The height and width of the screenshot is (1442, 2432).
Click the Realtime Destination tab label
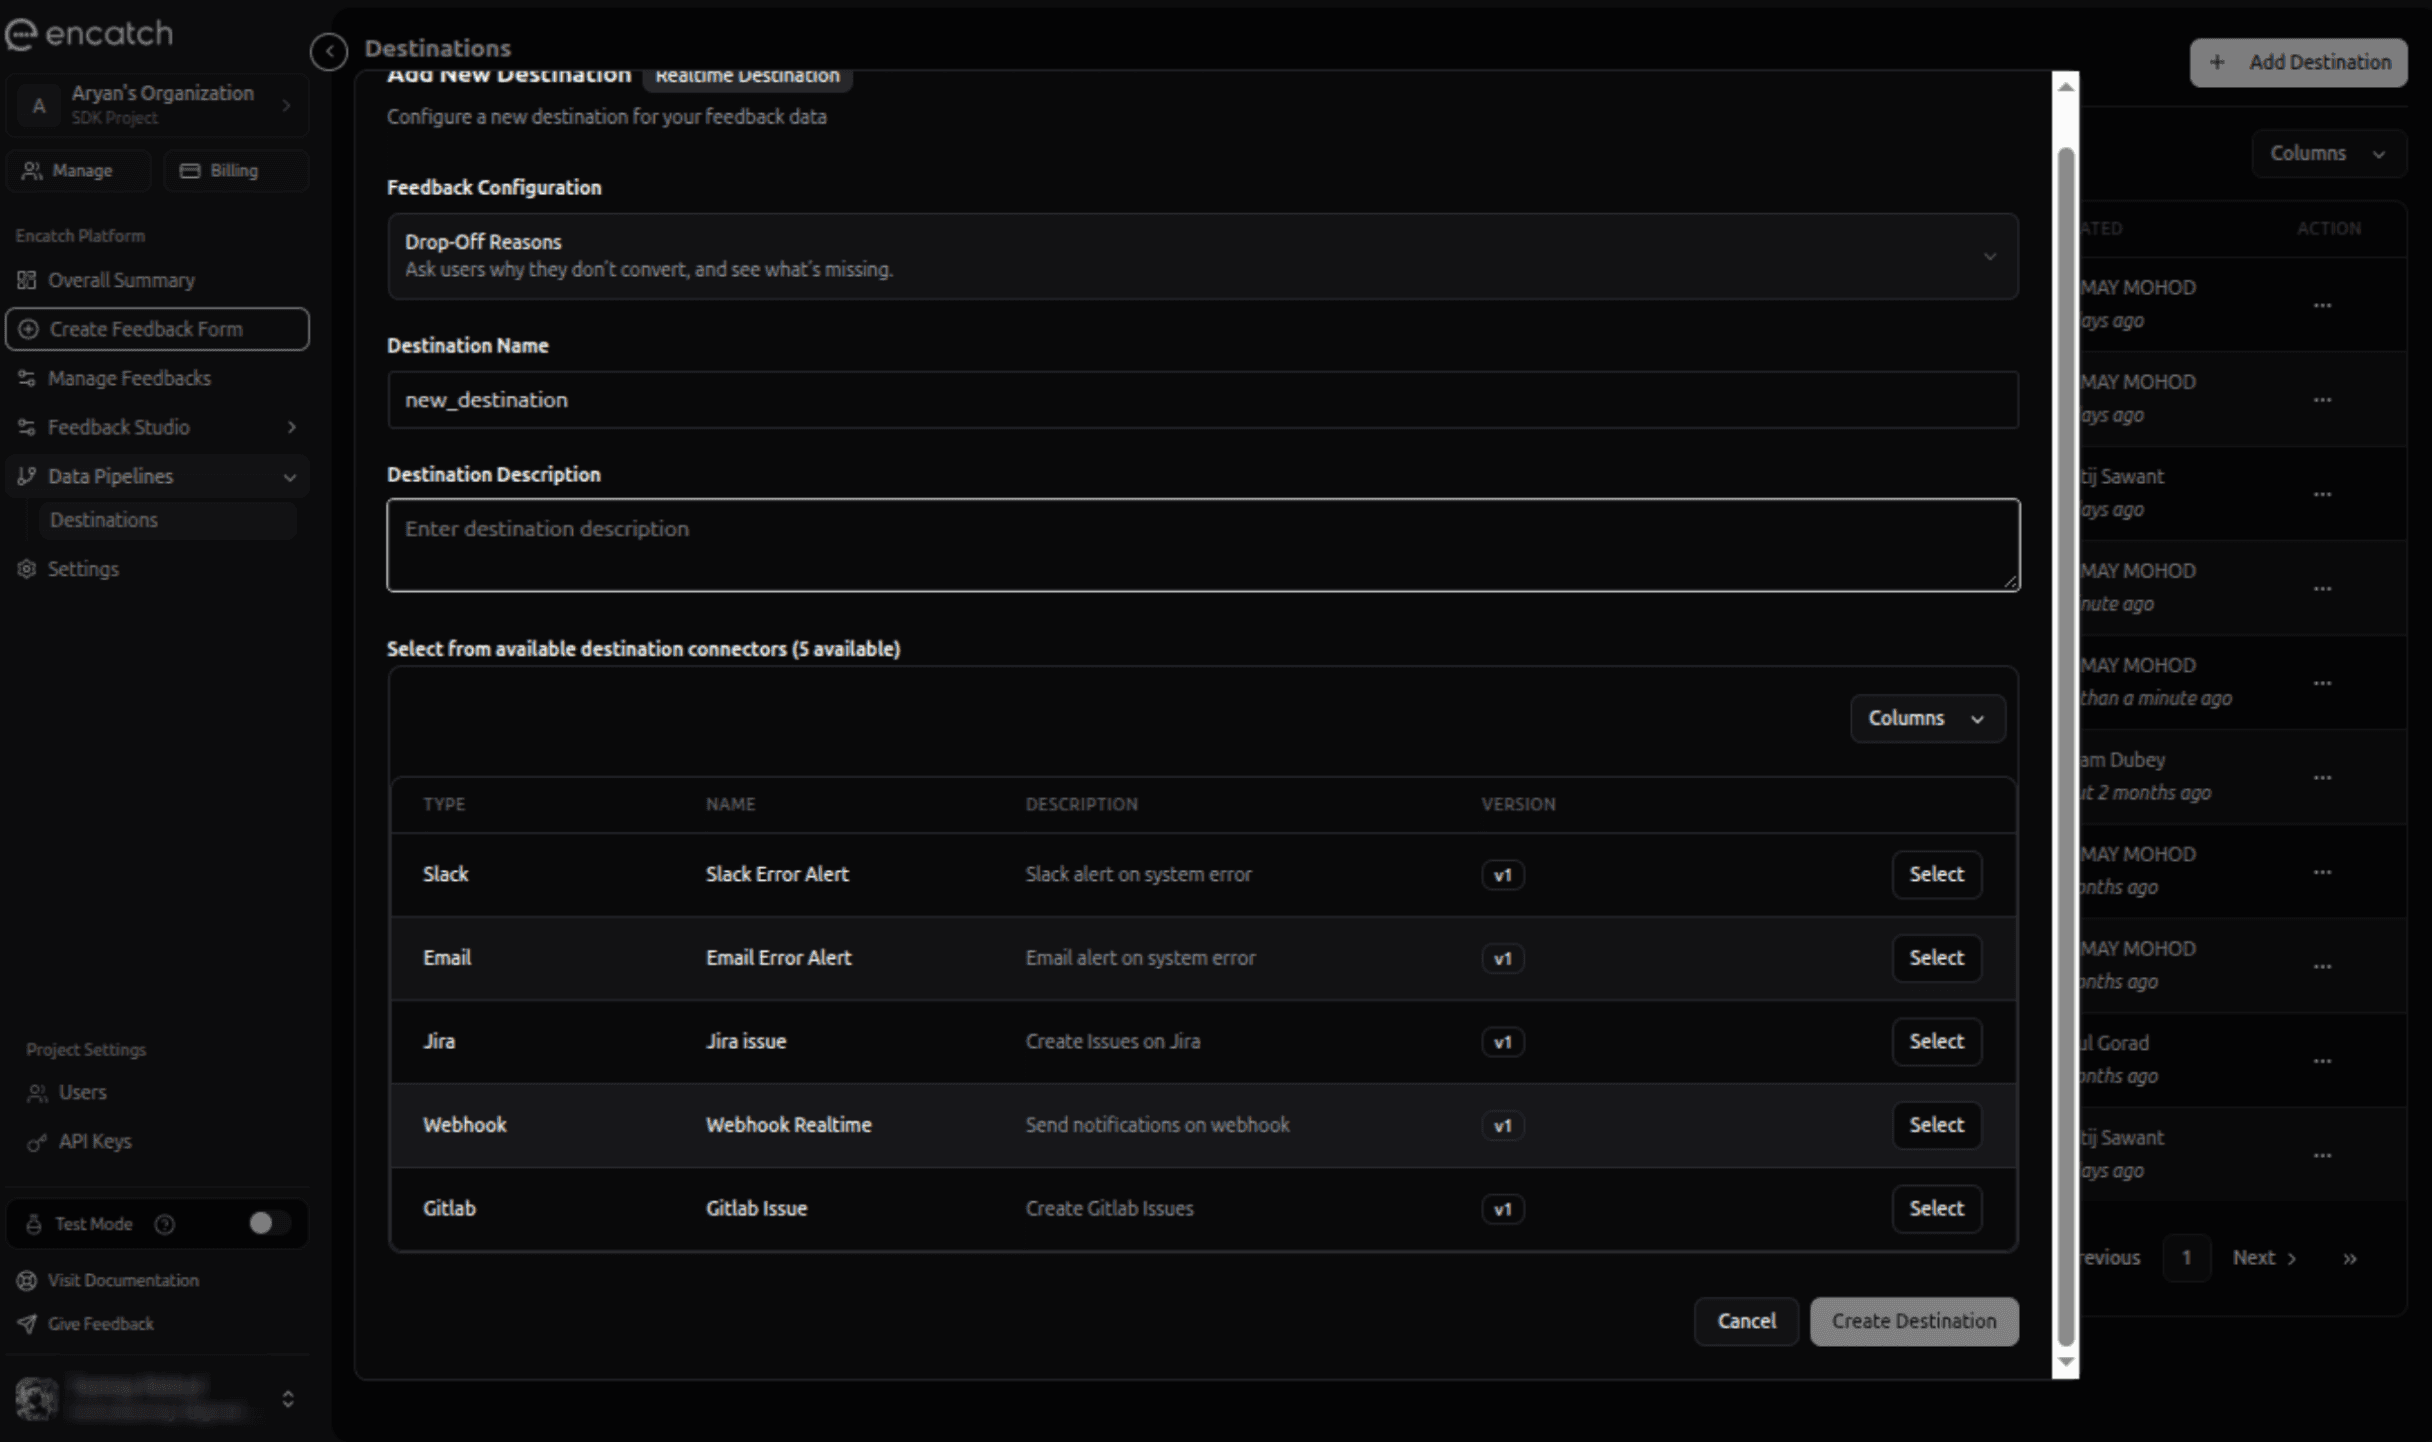pyautogui.click(x=746, y=75)
